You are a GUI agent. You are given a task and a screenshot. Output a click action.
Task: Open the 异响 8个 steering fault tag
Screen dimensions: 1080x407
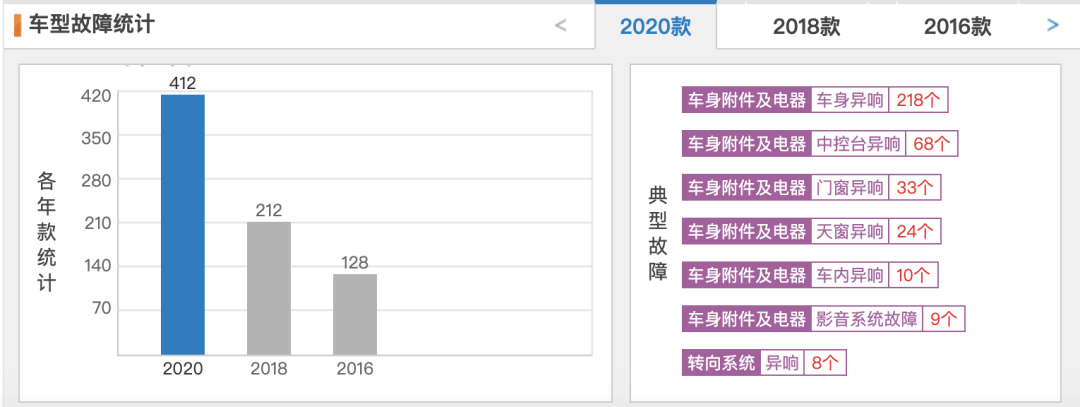[x=803, y=363]
